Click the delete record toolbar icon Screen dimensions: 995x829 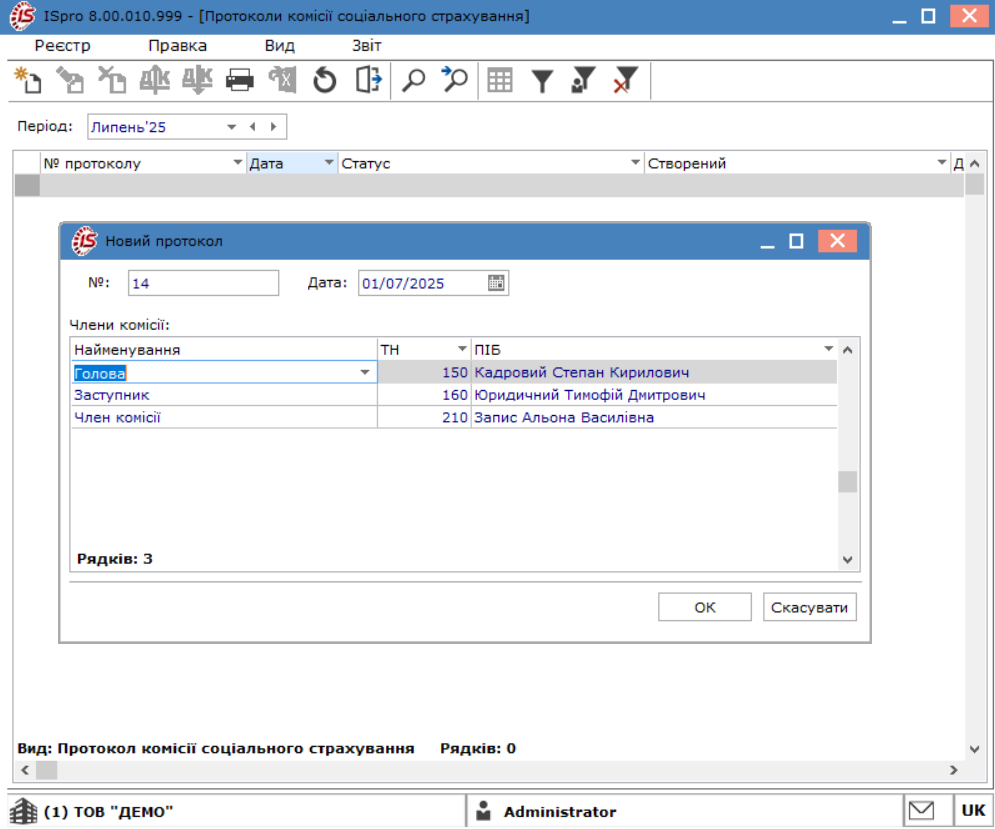coord(112,81)
